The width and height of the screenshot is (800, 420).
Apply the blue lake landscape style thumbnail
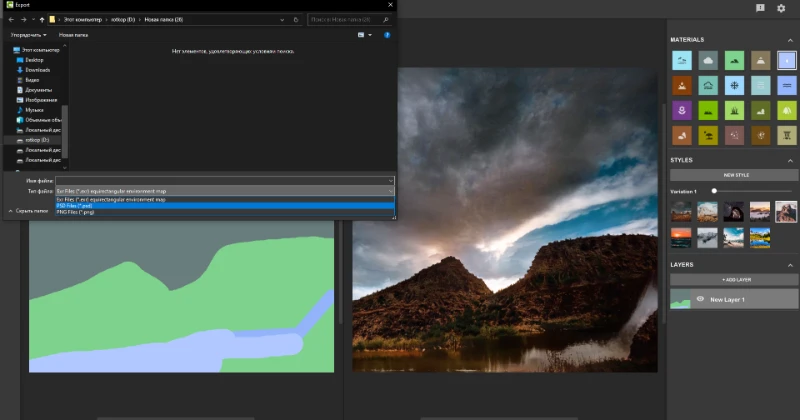[x=760, y=238]
